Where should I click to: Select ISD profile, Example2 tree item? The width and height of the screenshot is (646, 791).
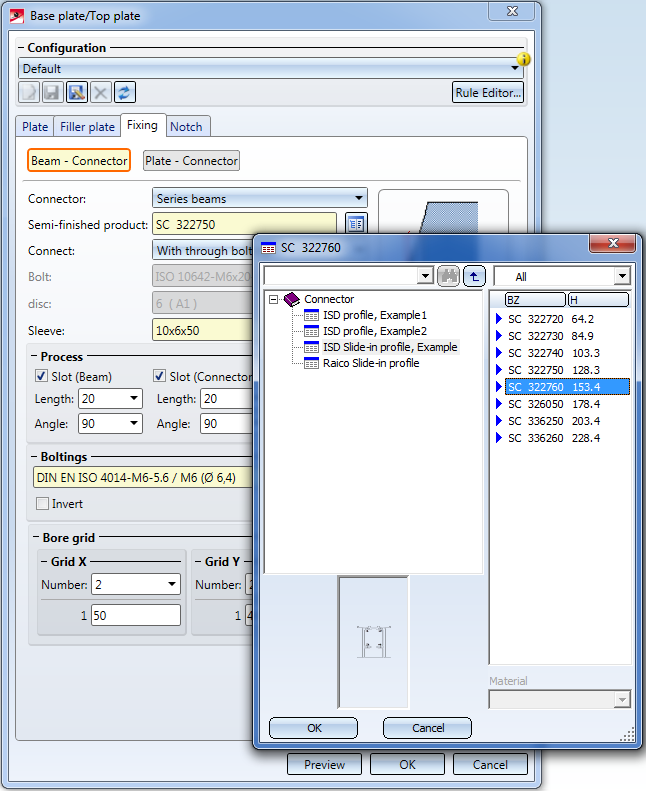375,331
